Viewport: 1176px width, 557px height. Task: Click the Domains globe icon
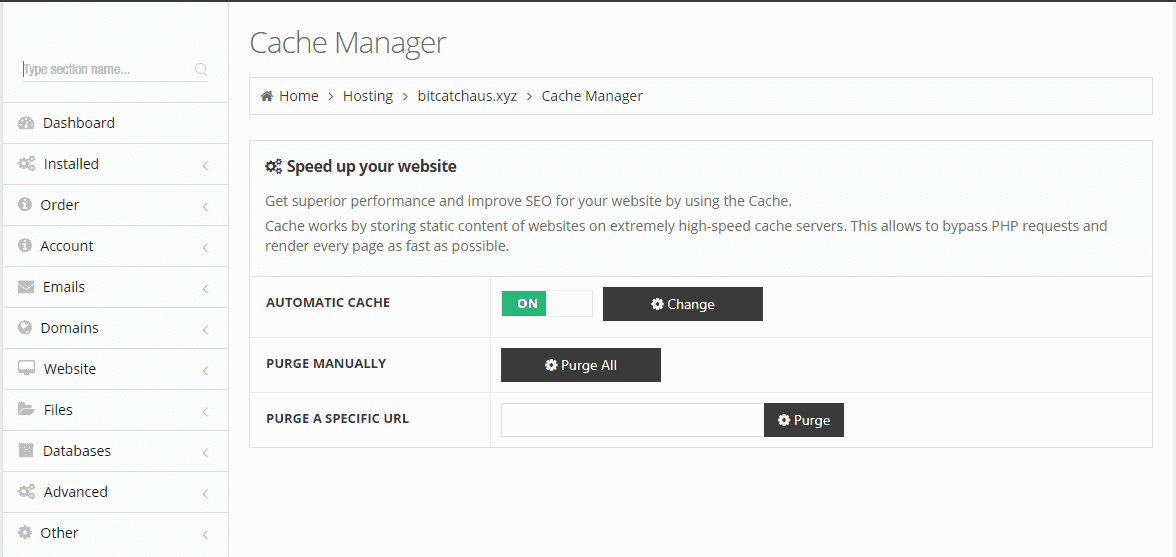click(25, 328)
